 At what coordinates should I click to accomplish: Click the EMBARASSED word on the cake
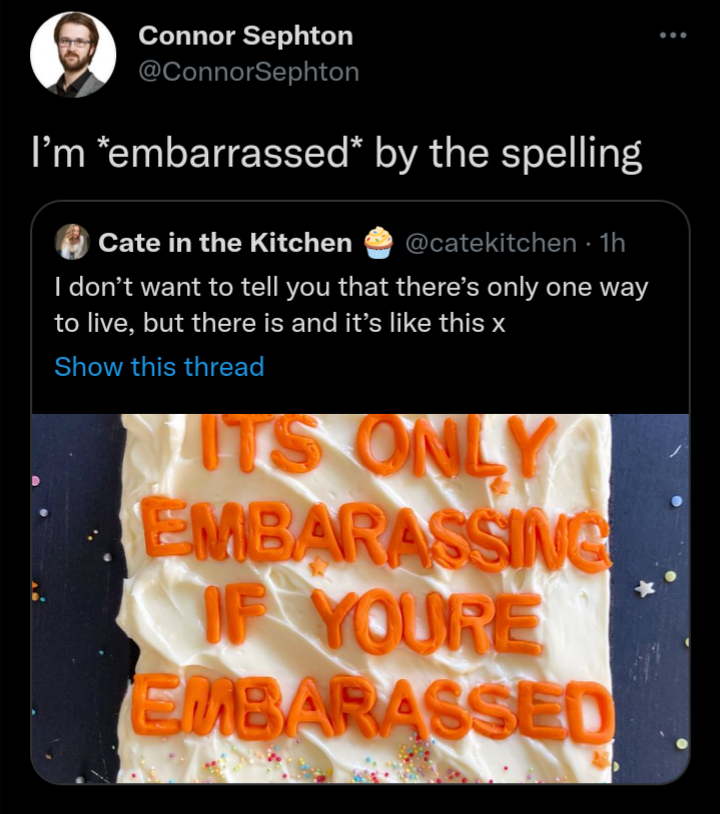(x=373, y=706)
